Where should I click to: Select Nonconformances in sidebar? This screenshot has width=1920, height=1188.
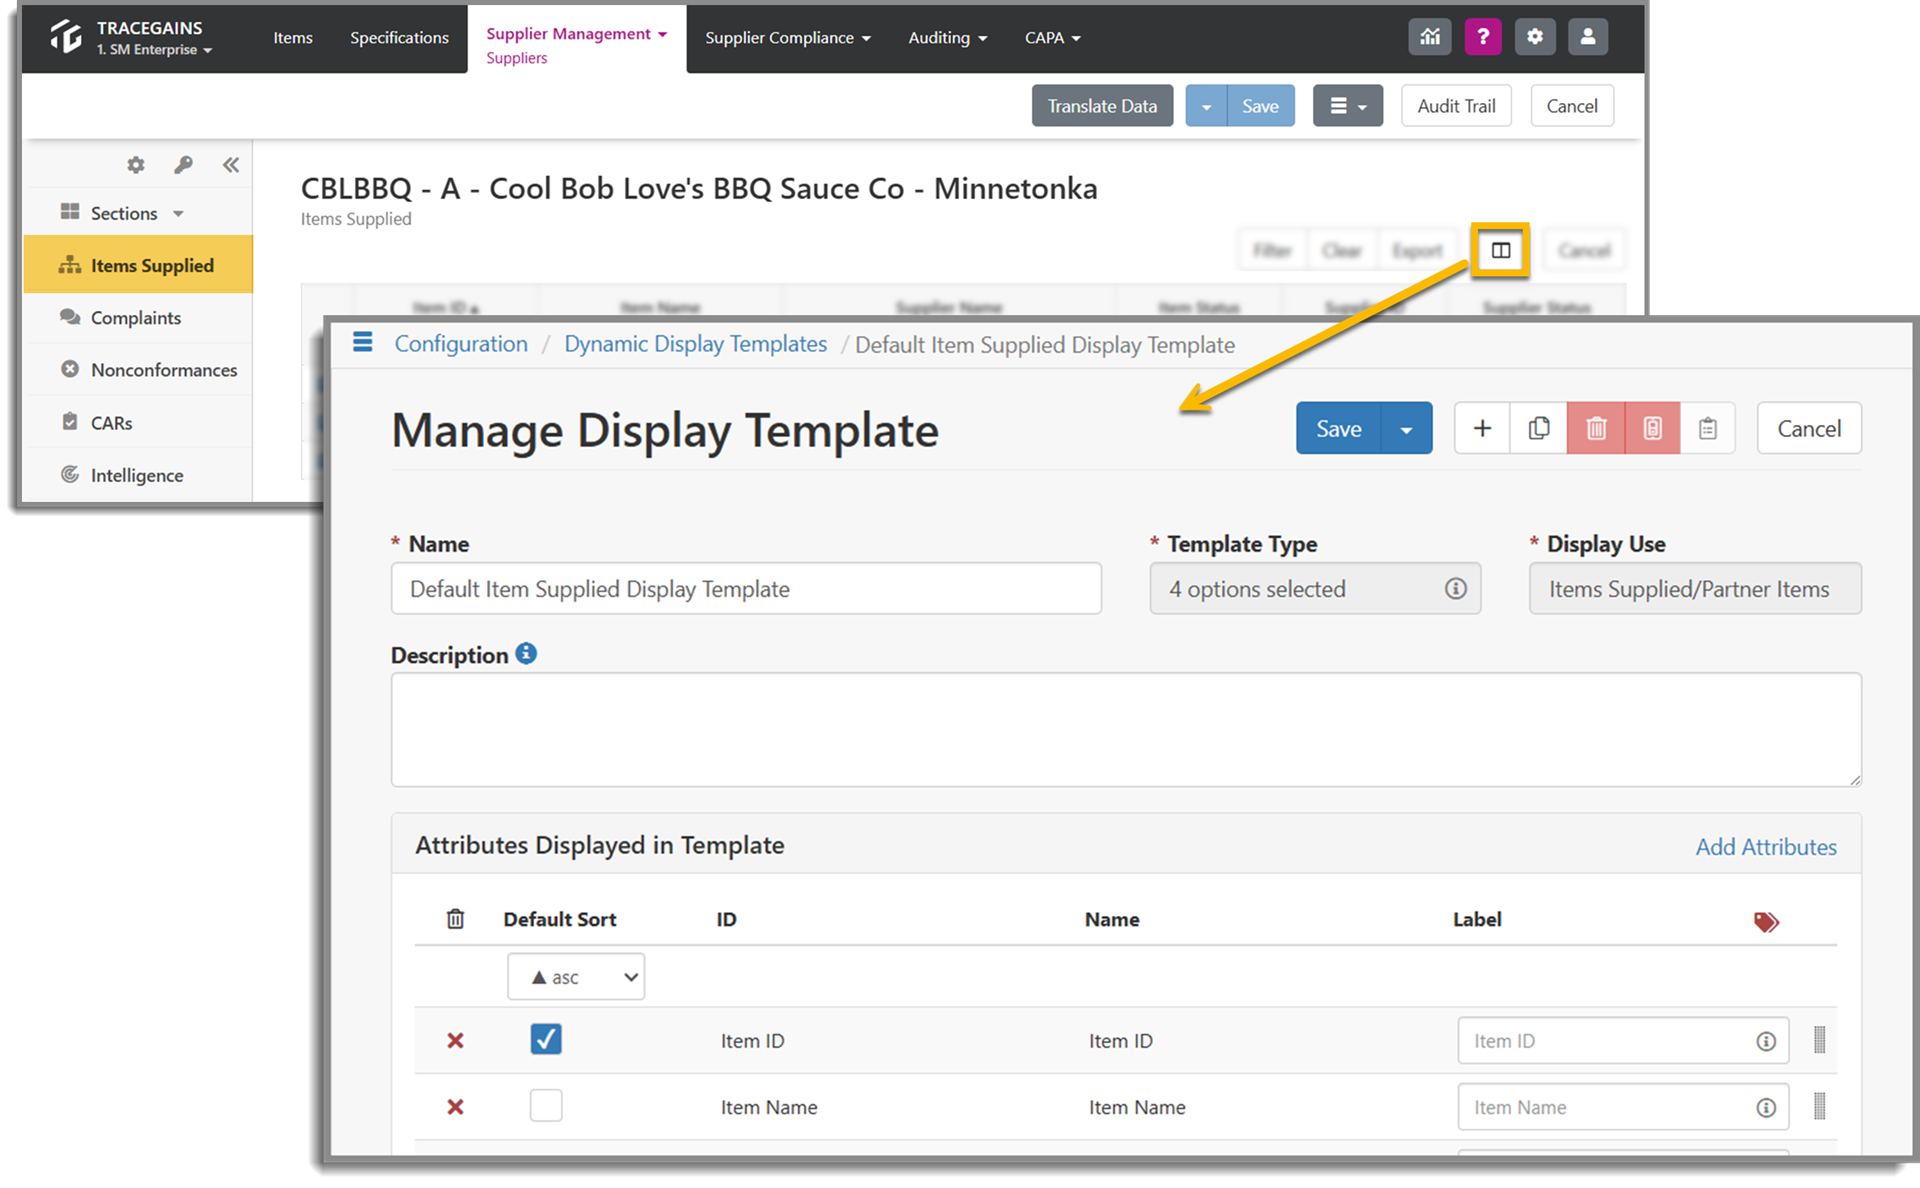(x=138, y=370)
